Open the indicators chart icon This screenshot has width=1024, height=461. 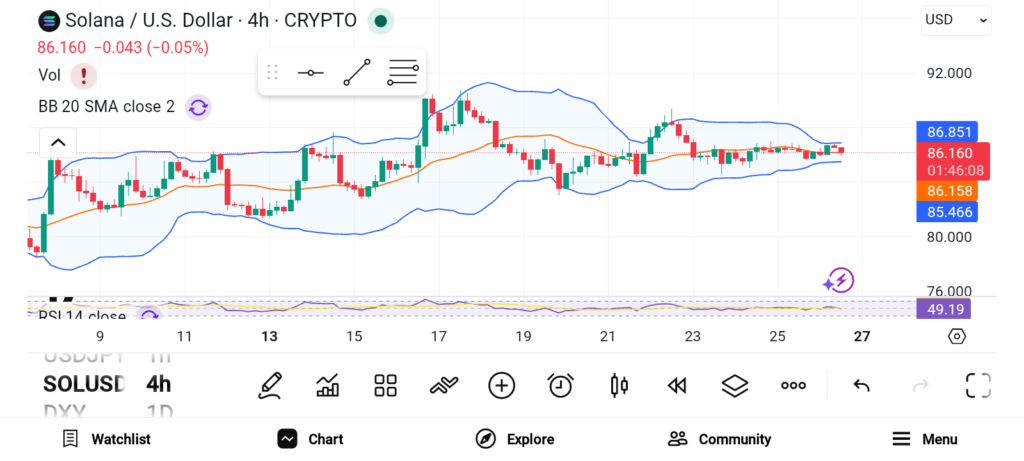(x=327, y=385)
